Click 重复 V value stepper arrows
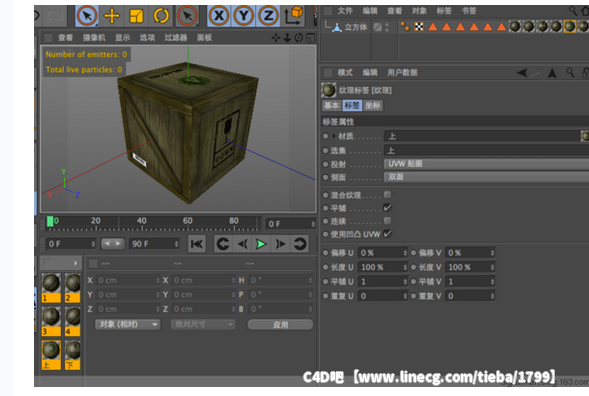Screen dimensions: 589x396 (x=492, y=296)
